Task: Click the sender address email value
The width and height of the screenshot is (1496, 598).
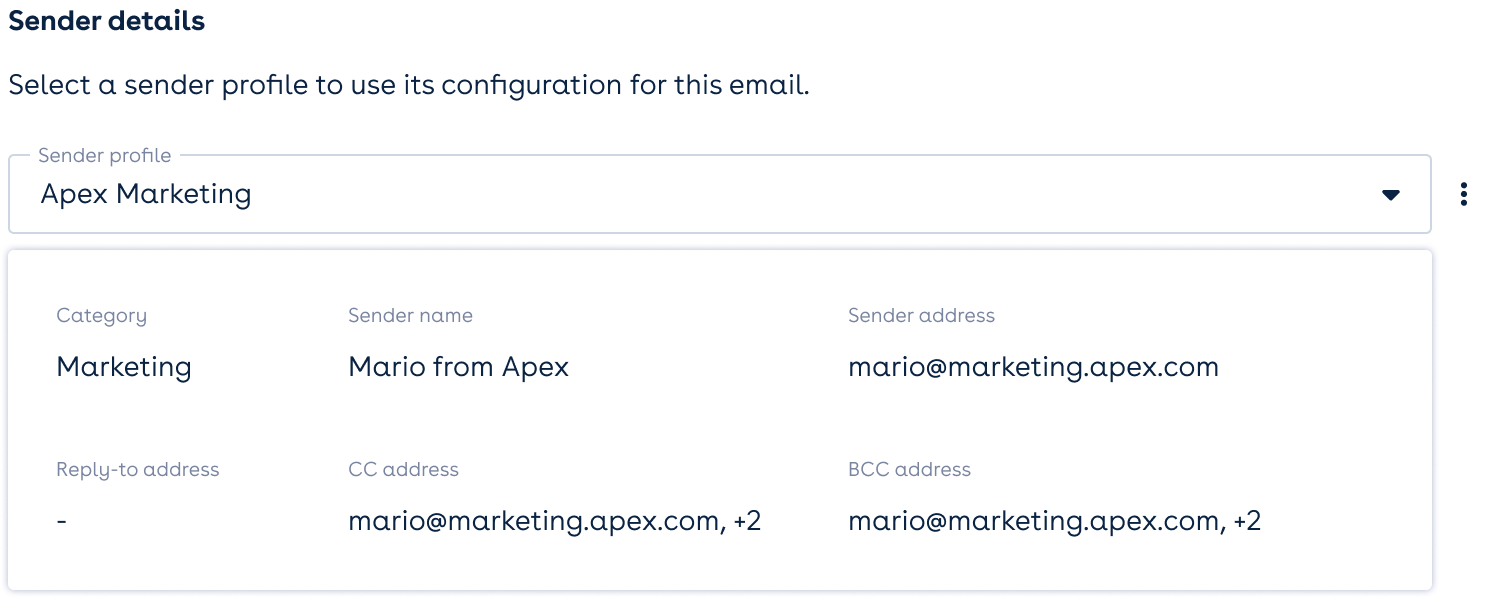Action: click(1033, 367)
